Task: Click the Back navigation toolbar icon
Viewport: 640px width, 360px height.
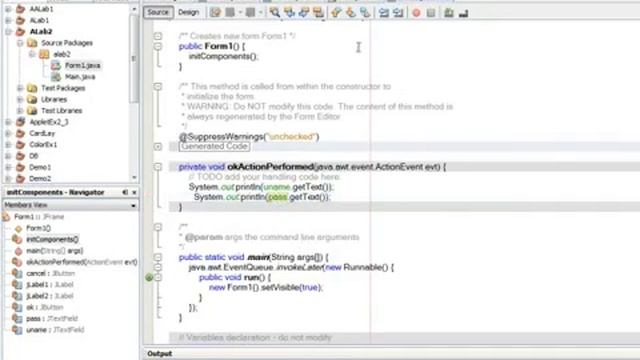Action: [x=230, y=13]
